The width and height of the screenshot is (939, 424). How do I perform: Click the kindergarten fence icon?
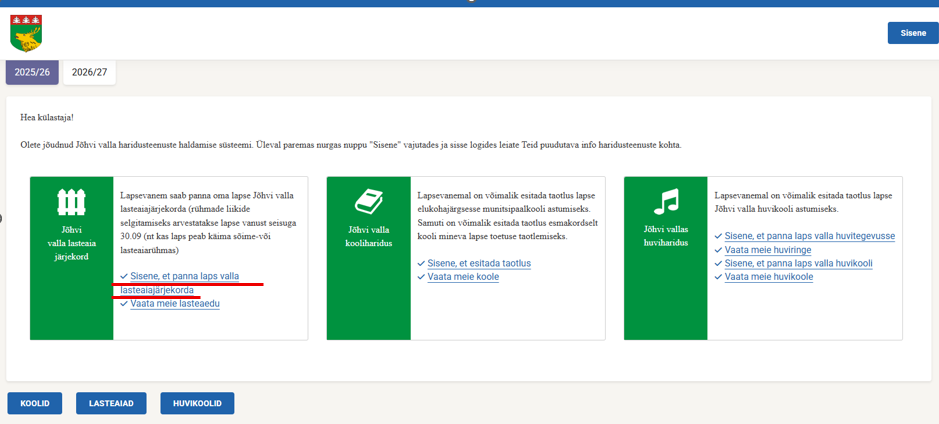[71, 203]
